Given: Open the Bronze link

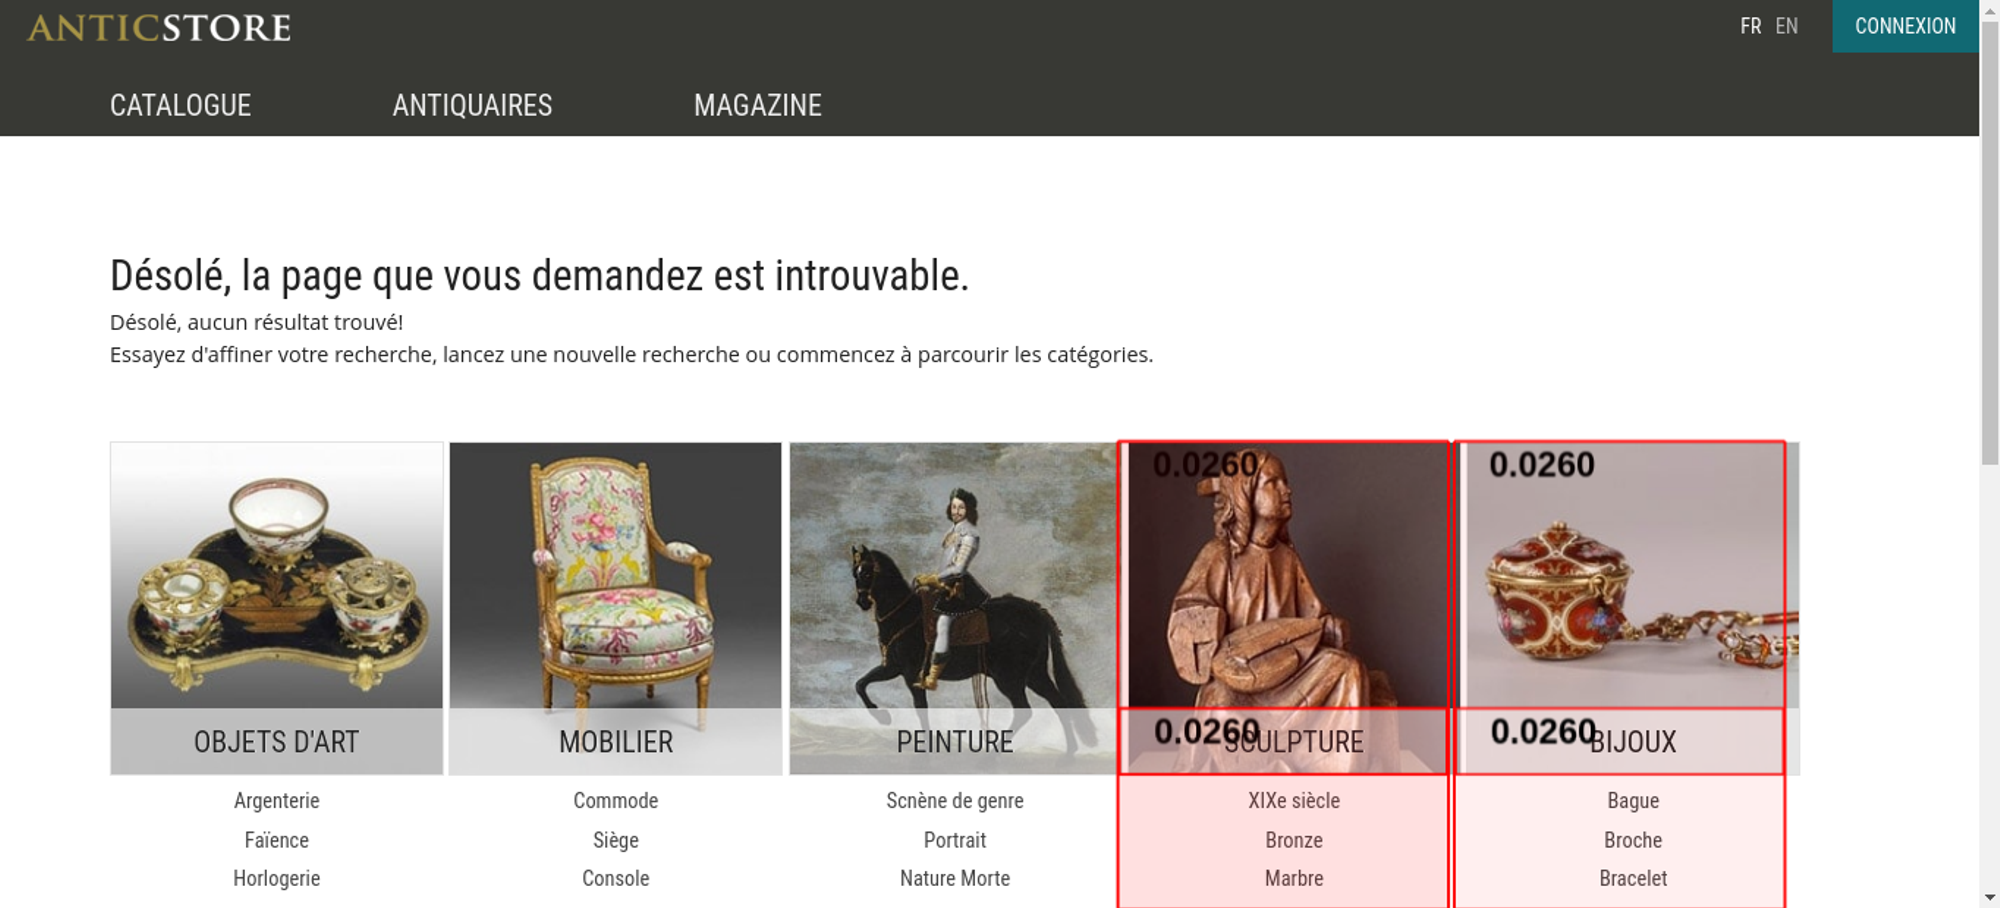Looking at the screenshot, I should (x=1294, y=840).
